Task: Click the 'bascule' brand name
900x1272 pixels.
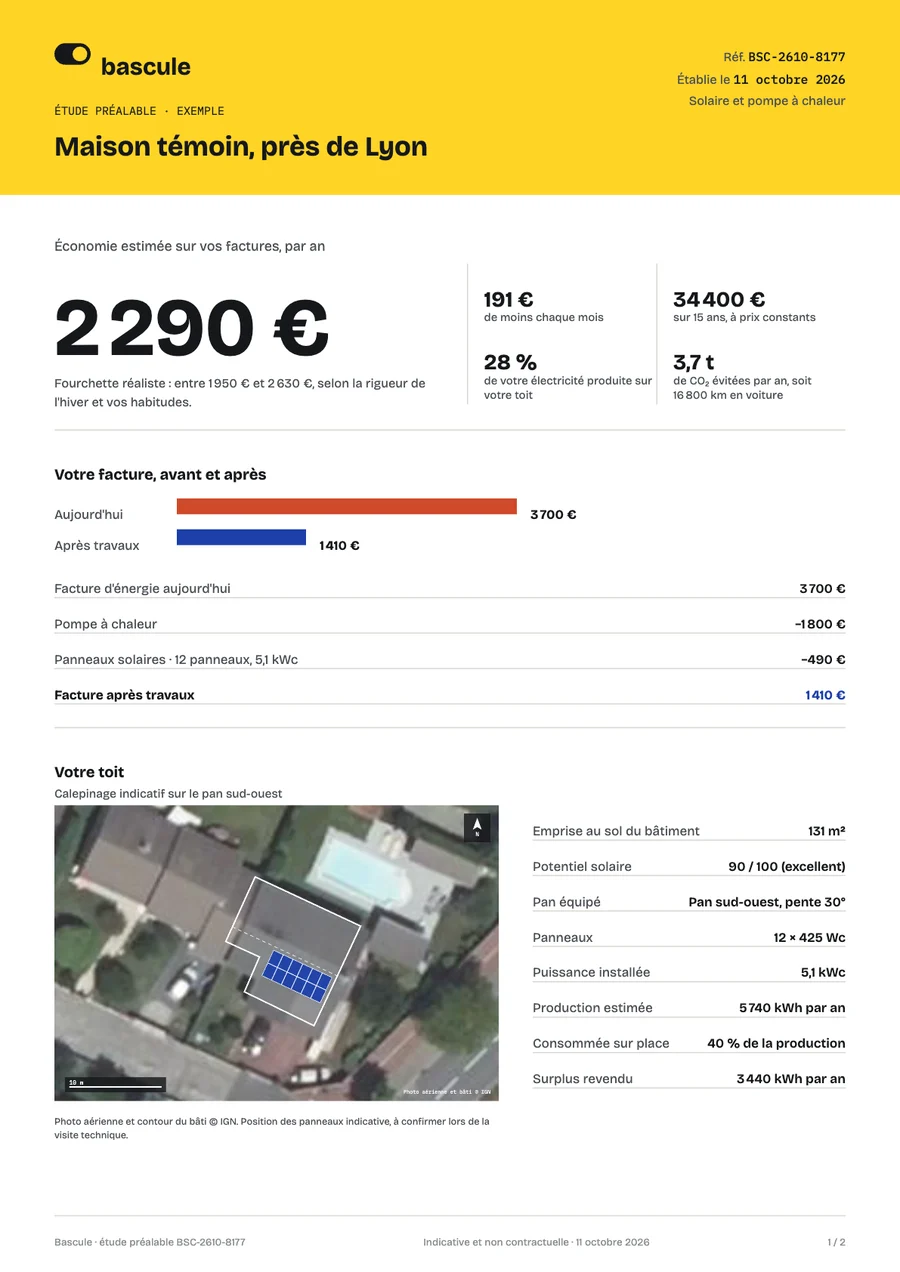Action: [x=146, y=67]
